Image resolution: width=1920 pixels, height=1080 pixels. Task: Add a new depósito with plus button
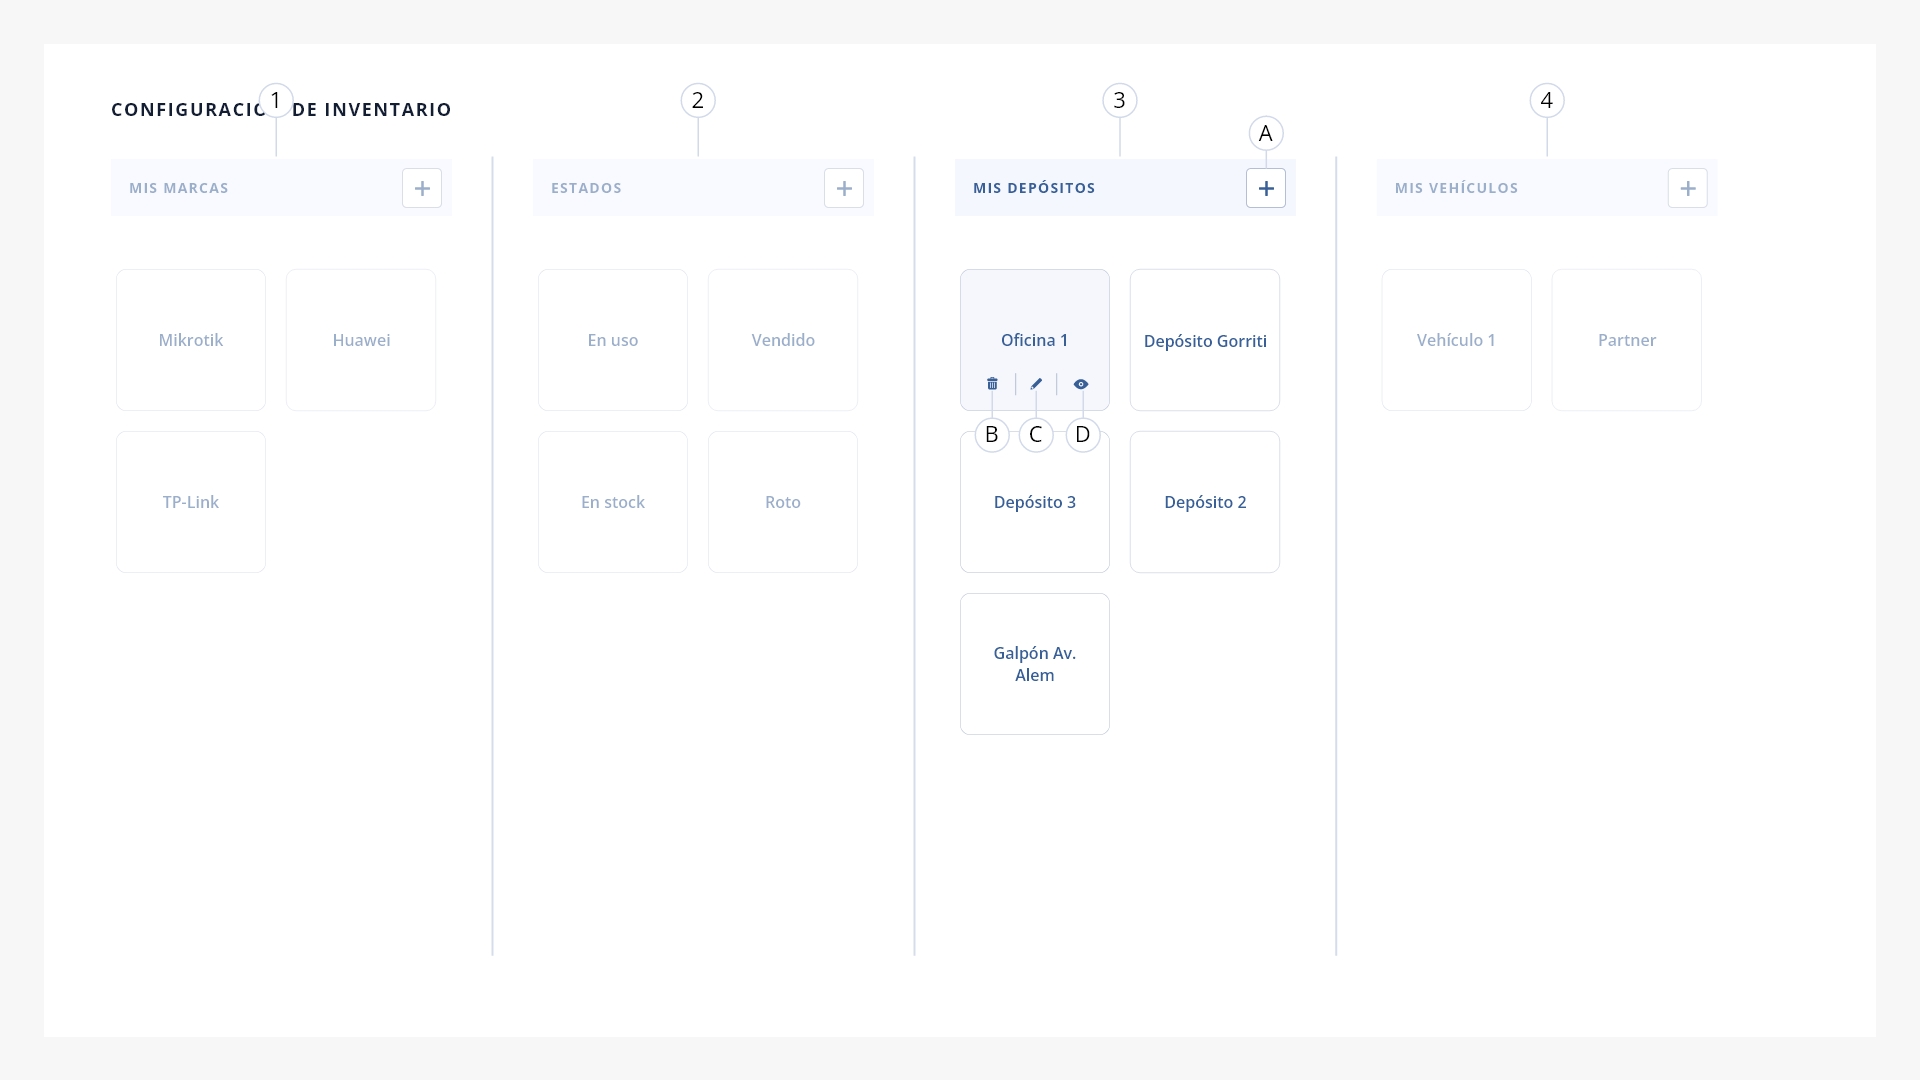[1266, 188]
